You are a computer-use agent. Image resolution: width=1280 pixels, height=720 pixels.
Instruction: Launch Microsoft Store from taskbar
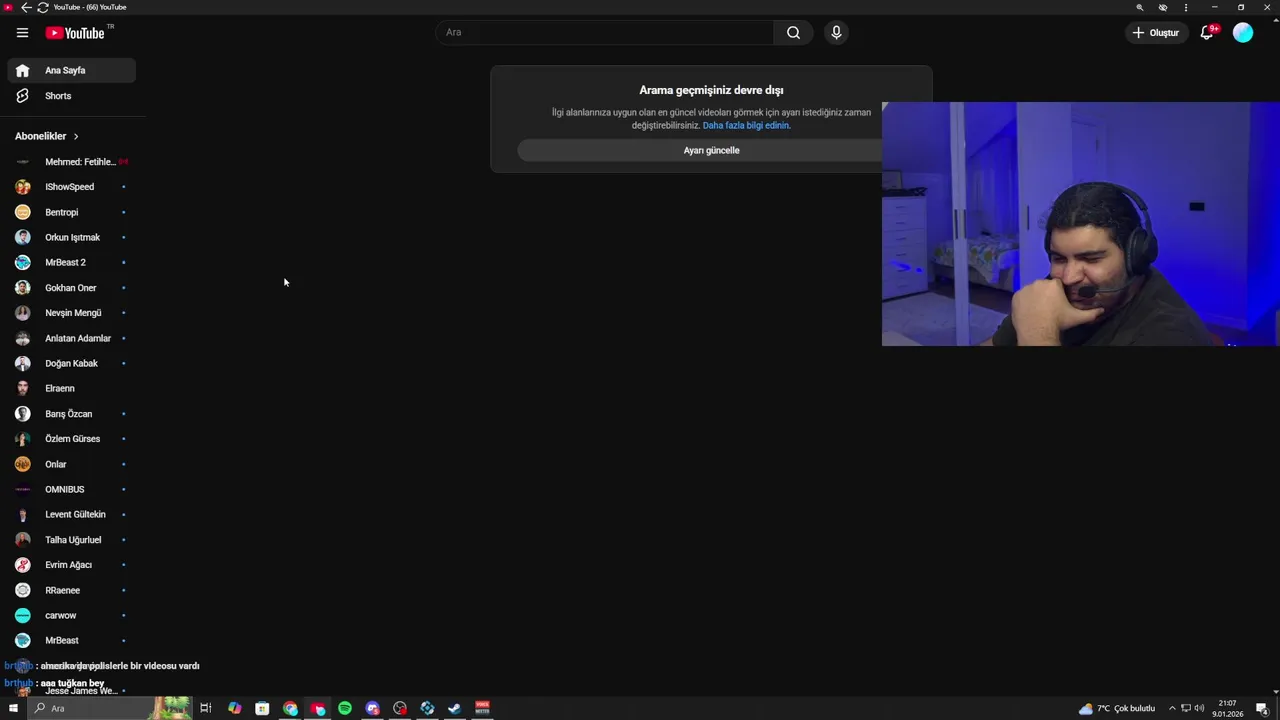pos(262,708)
